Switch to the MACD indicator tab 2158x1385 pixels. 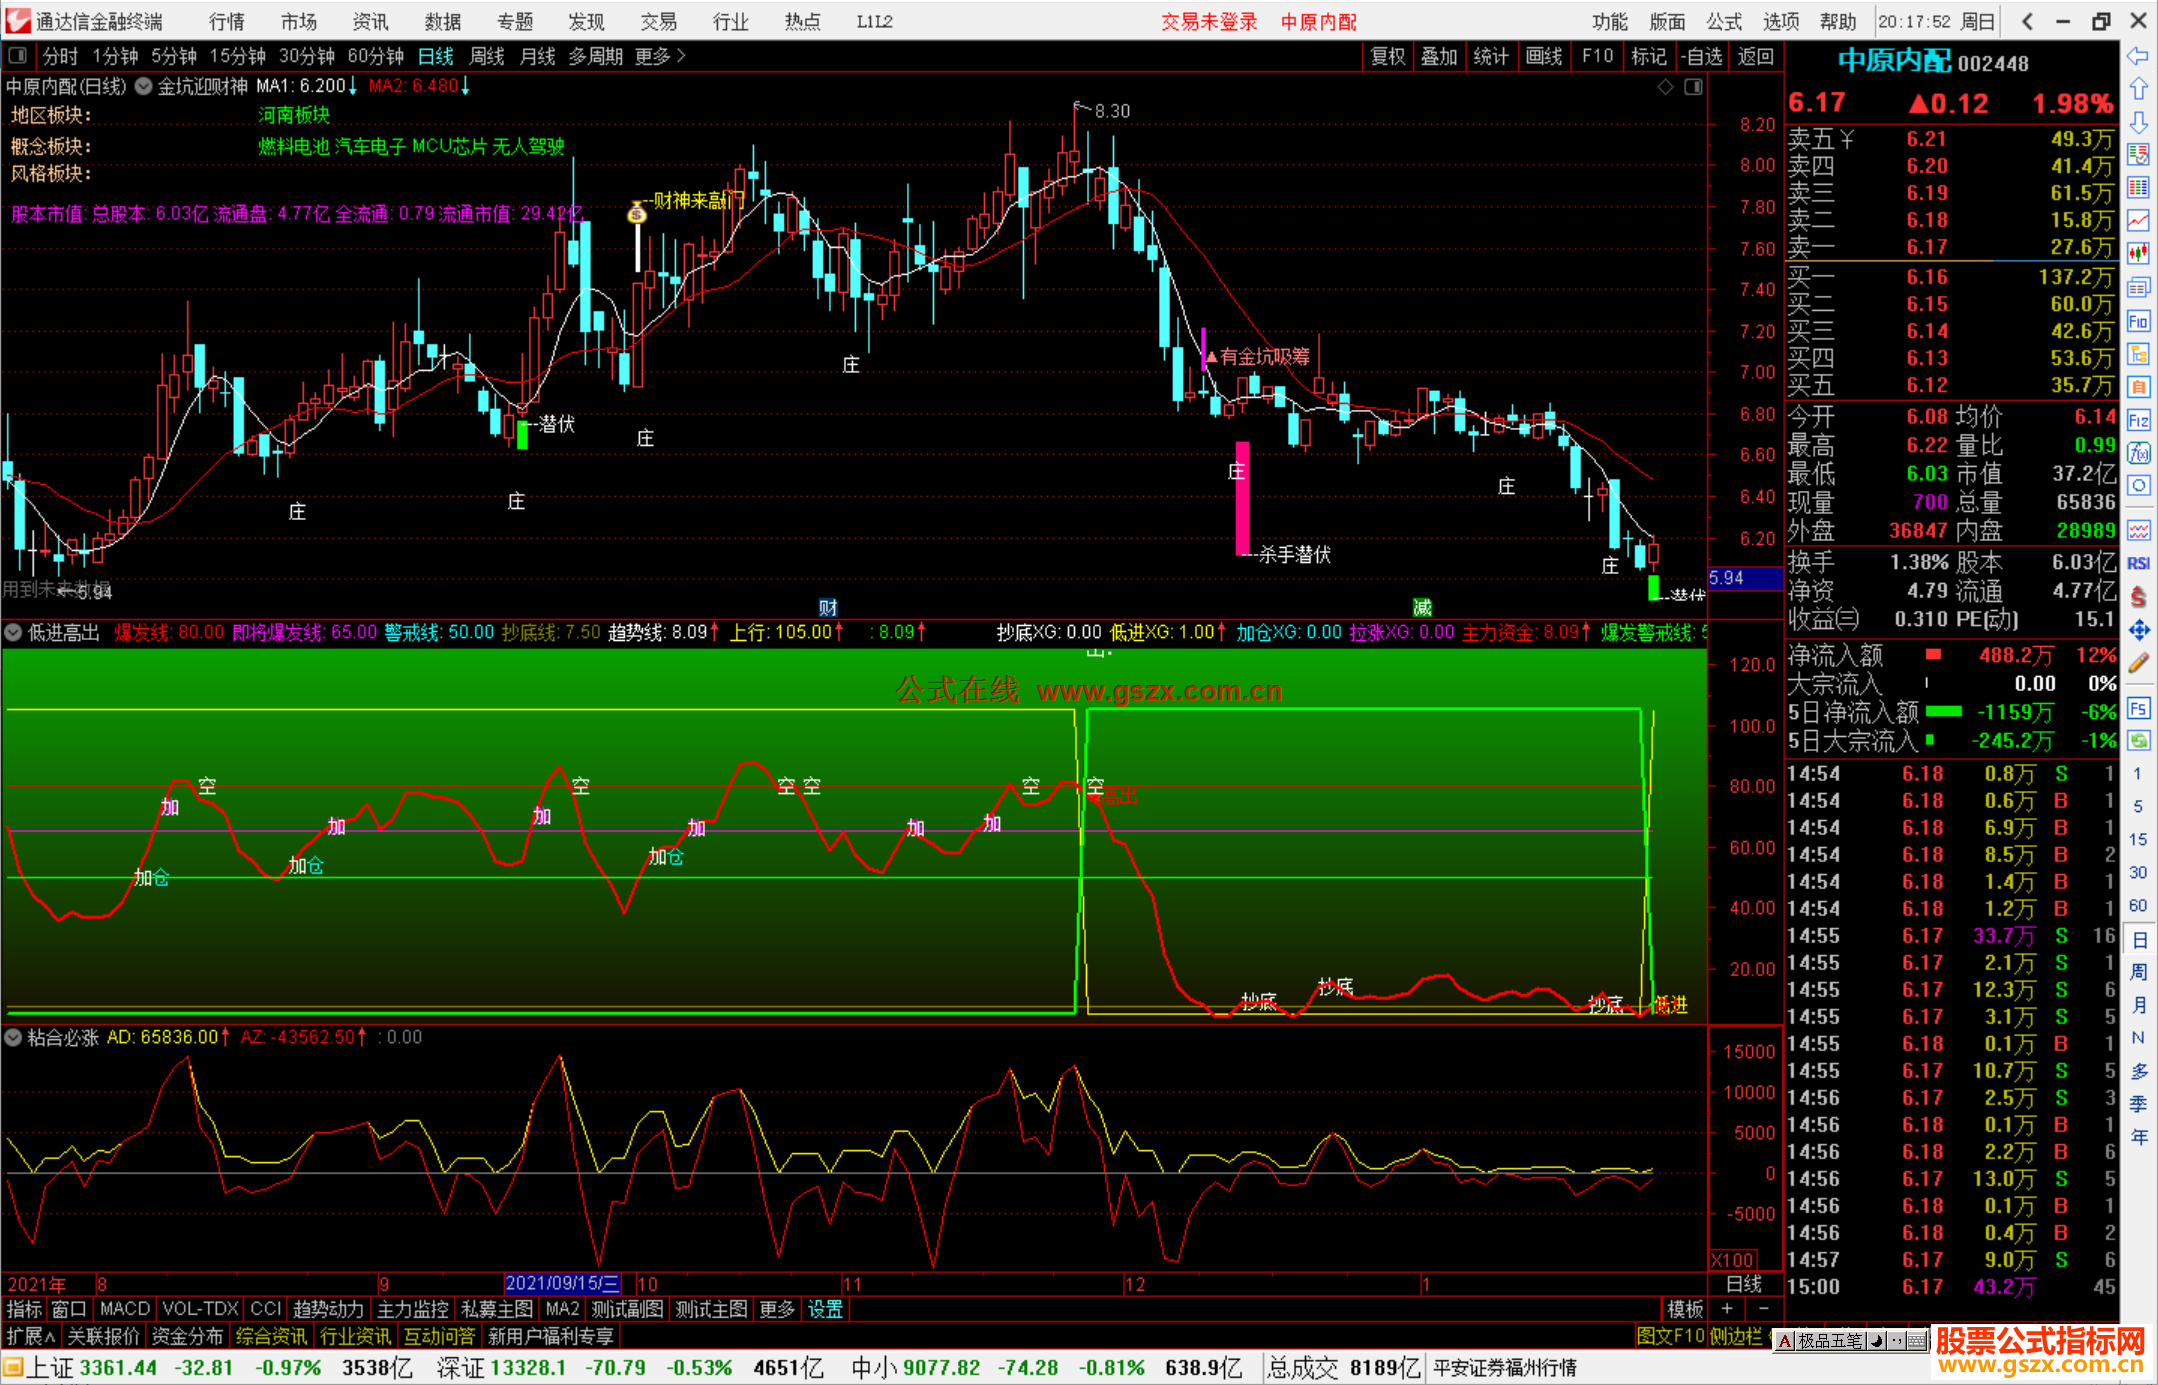(x=125, y=1309)
